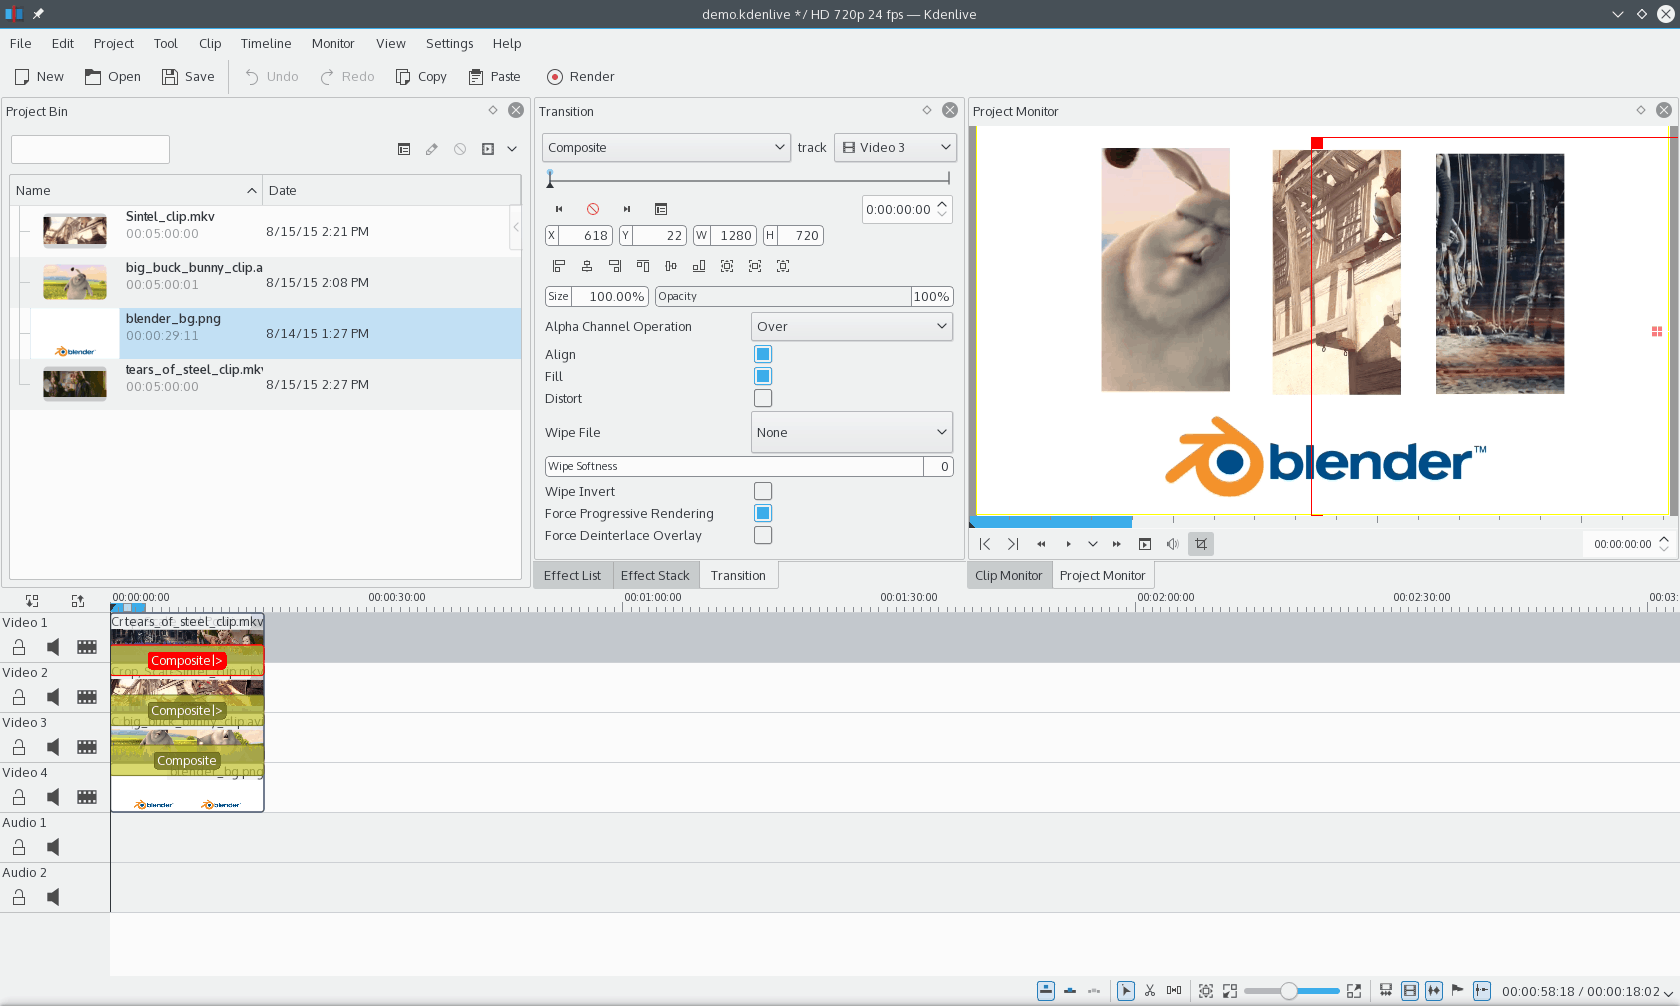Open the Composite transition type dropdown
The image size is (1680, 1006).
pos(666,147)
